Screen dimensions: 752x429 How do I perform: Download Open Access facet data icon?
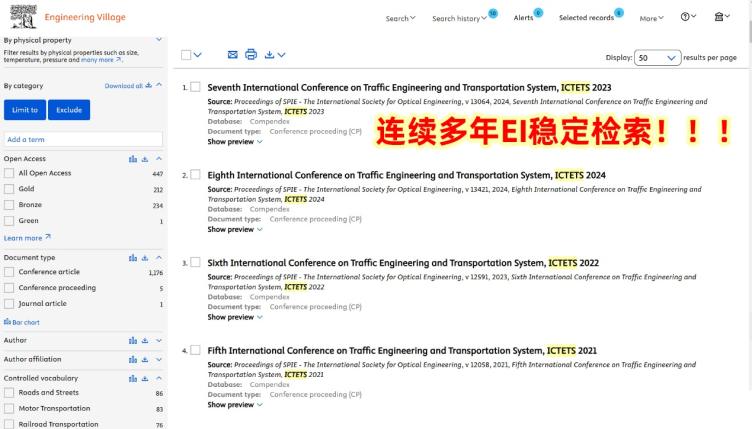[x=145, y=159]
